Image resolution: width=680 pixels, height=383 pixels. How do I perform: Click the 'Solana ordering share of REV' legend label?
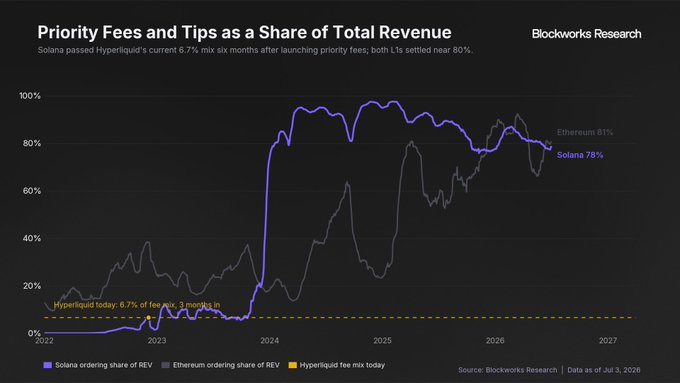[x=104, y=365]
